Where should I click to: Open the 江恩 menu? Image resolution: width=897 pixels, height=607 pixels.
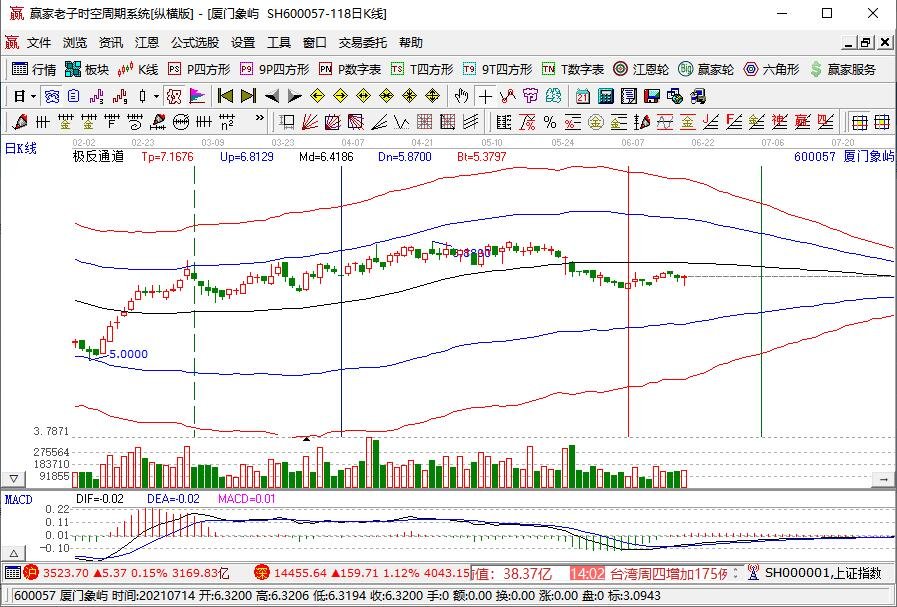tap(147, 42)
